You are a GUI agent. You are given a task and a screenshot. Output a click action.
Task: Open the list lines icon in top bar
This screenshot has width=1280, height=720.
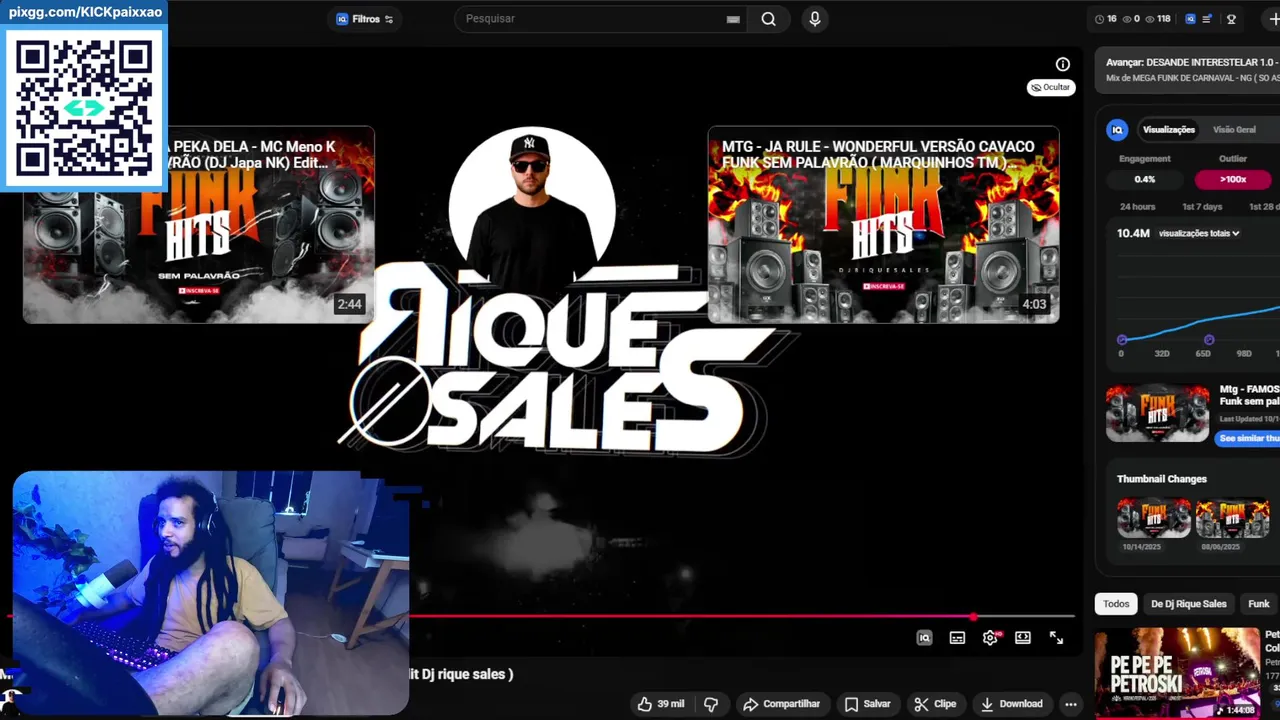coord(1208,19)
